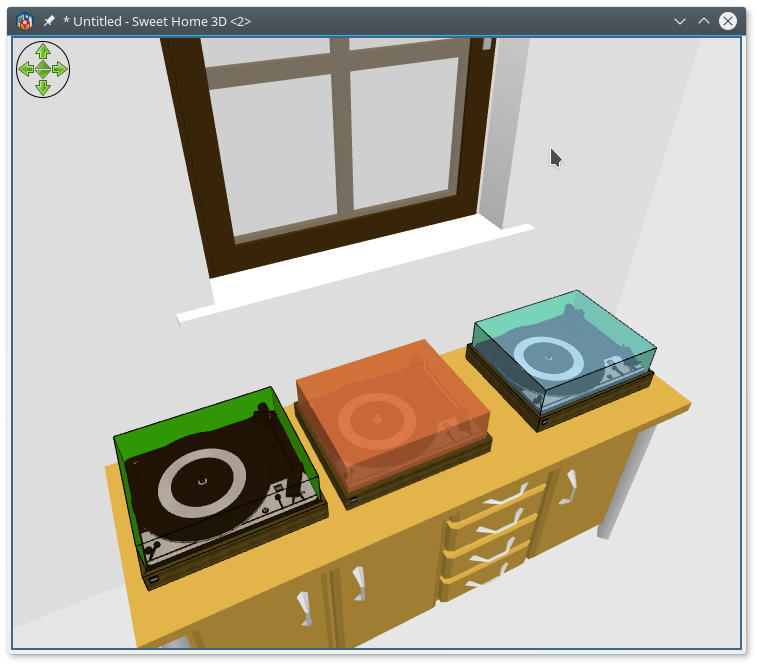Maximize the window with the up chevron

coord(704,21)
